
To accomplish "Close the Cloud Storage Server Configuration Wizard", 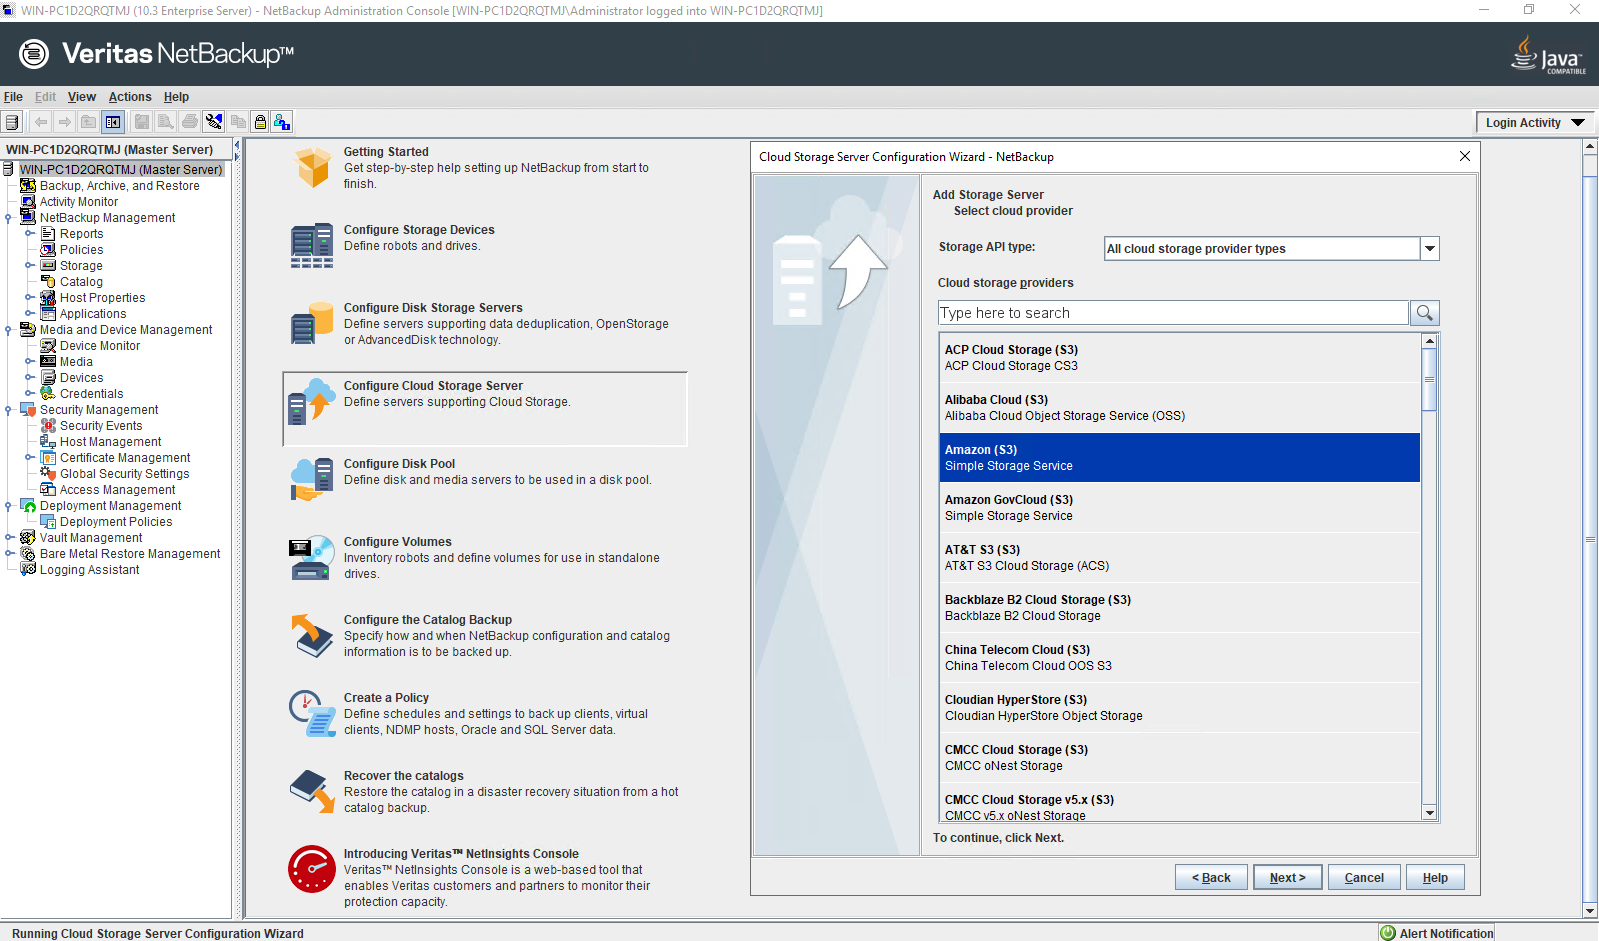I will tap(1464, 156).
